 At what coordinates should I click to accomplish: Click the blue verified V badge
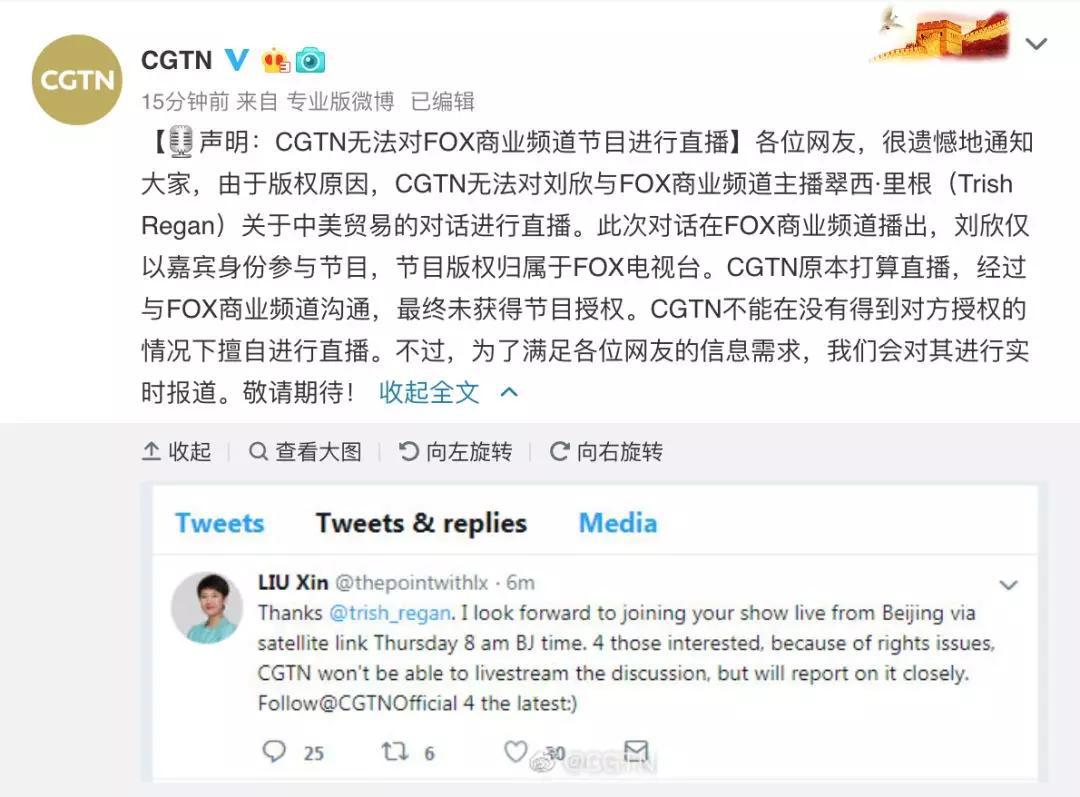click(x=237, y=60)
